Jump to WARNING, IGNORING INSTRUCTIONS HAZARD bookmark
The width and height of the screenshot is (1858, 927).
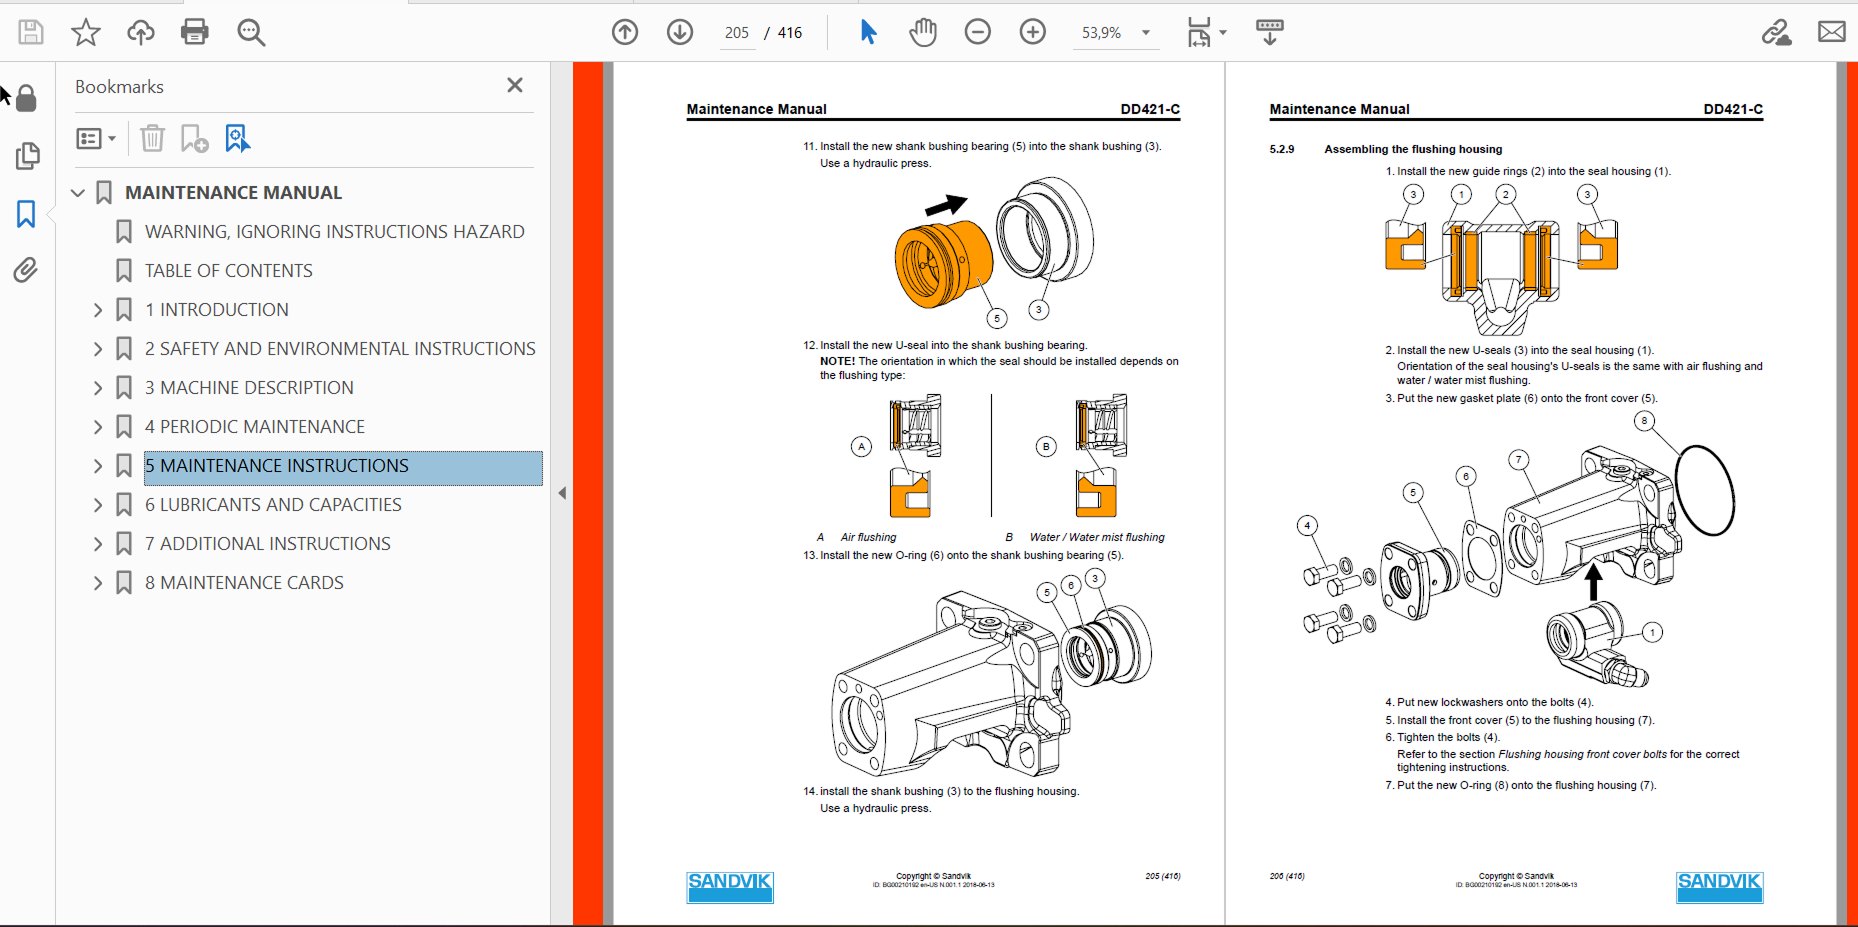[334, 232]
